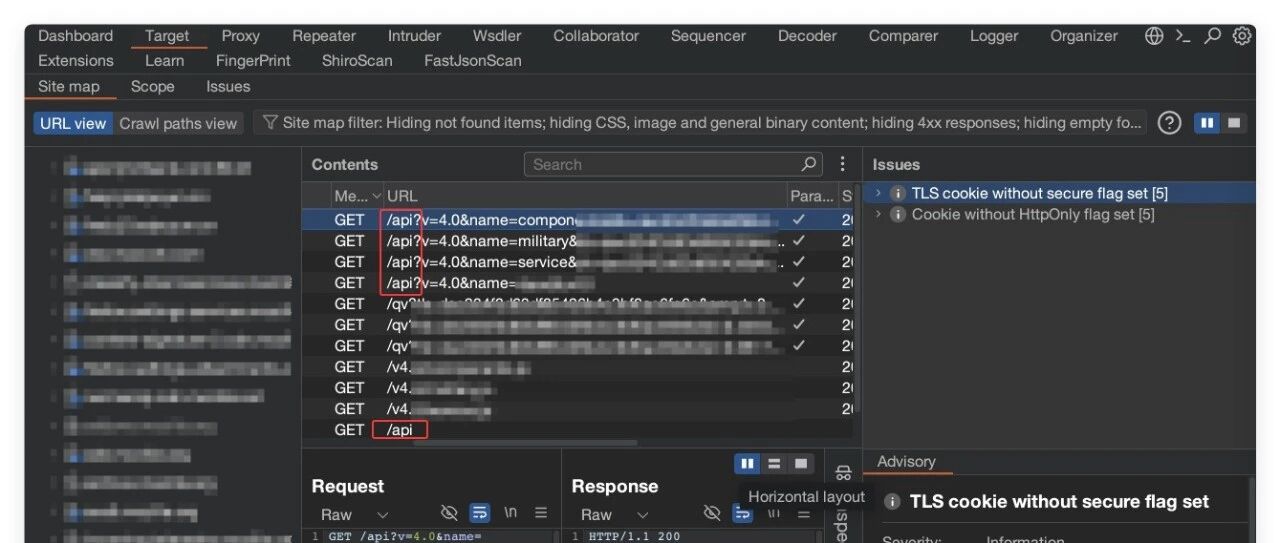Select combined tab layout for request/response

[800, 464]
